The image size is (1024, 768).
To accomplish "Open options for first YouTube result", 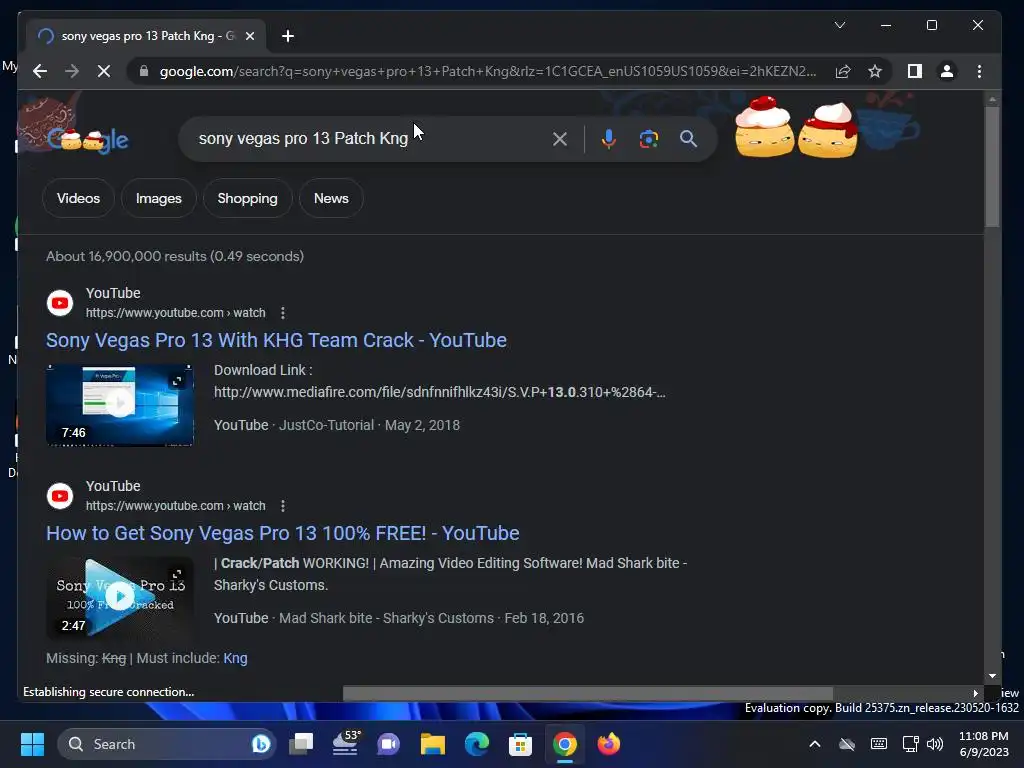I will [x=283, y=313].
